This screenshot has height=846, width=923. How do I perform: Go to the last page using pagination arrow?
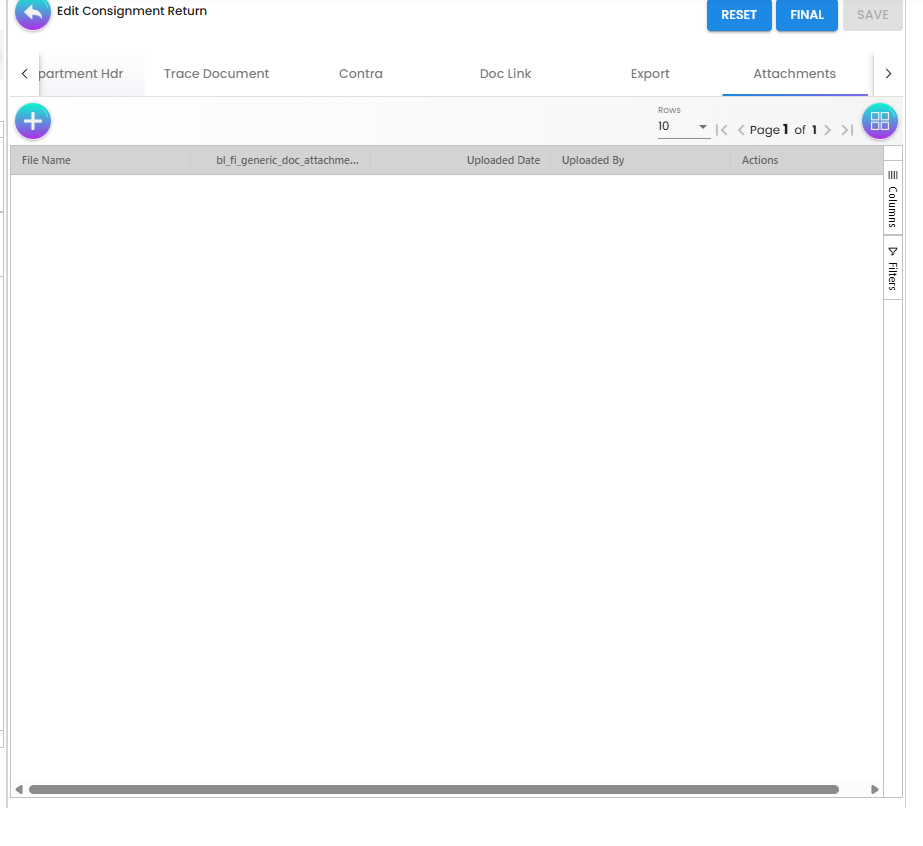[x=846, y=129]
